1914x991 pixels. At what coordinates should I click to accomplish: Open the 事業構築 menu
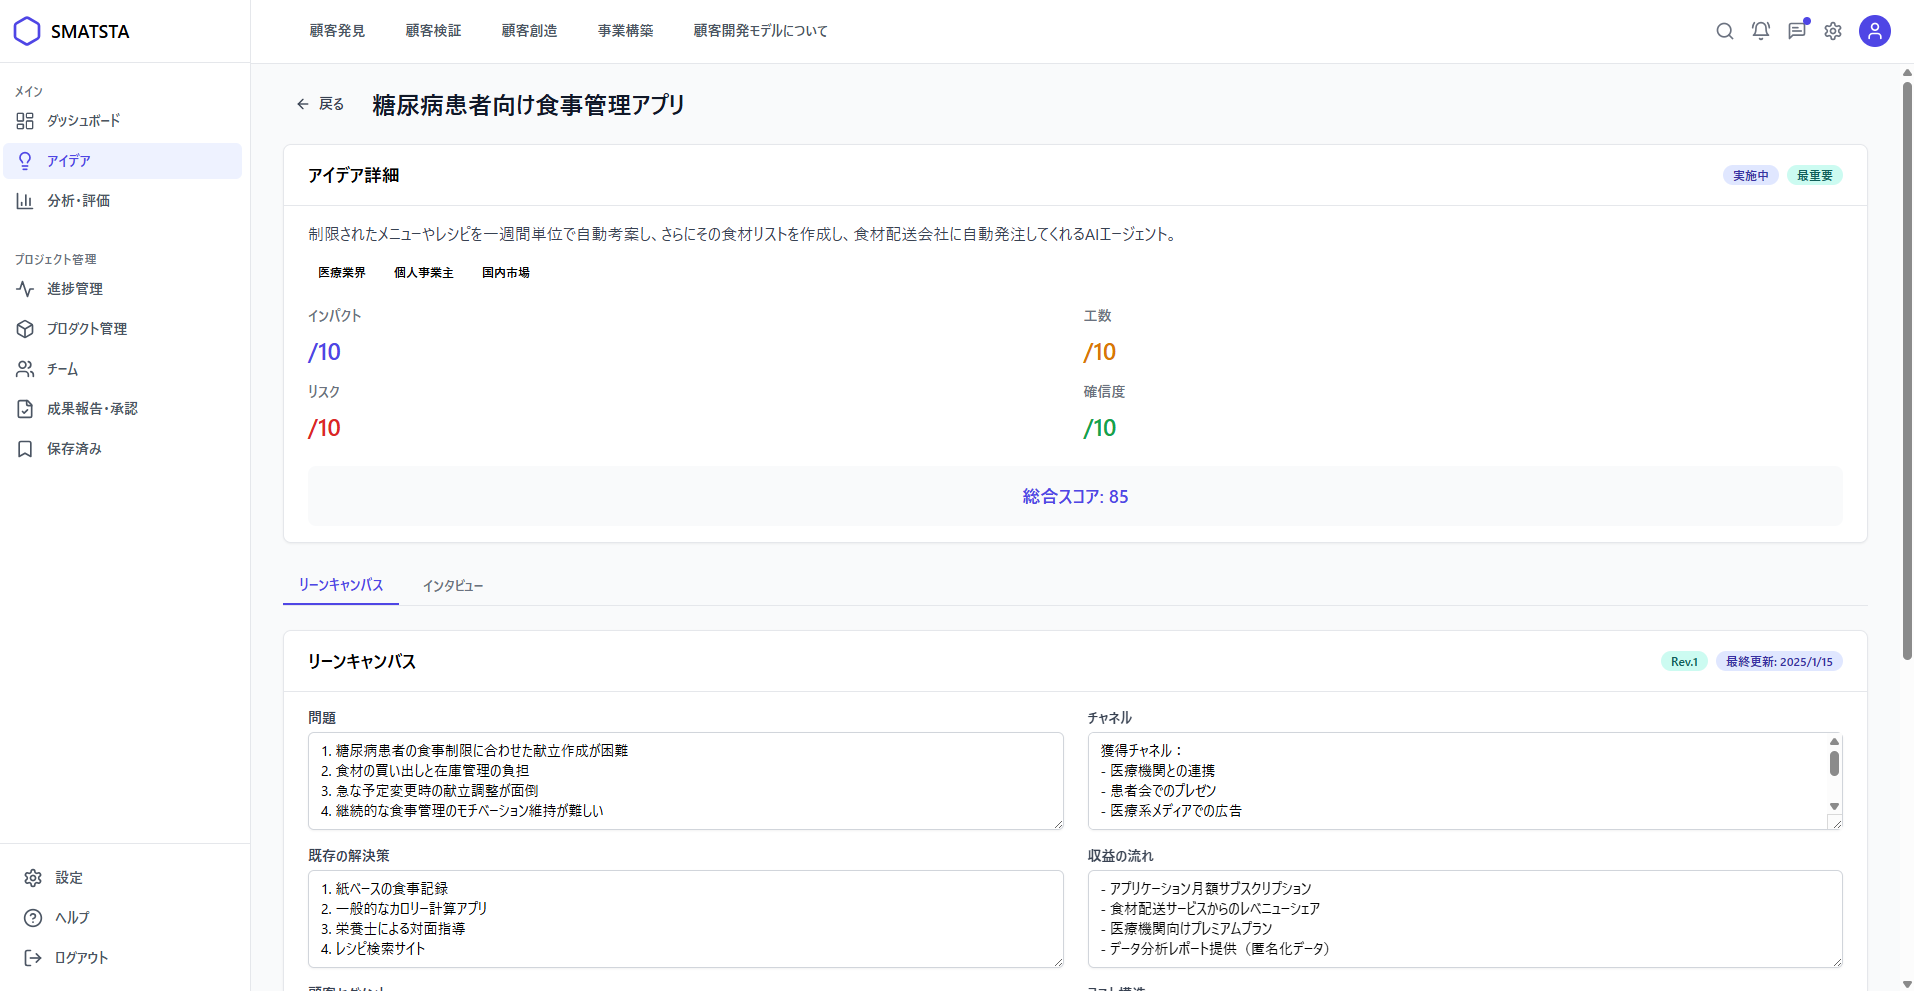[x=624, y=31]
